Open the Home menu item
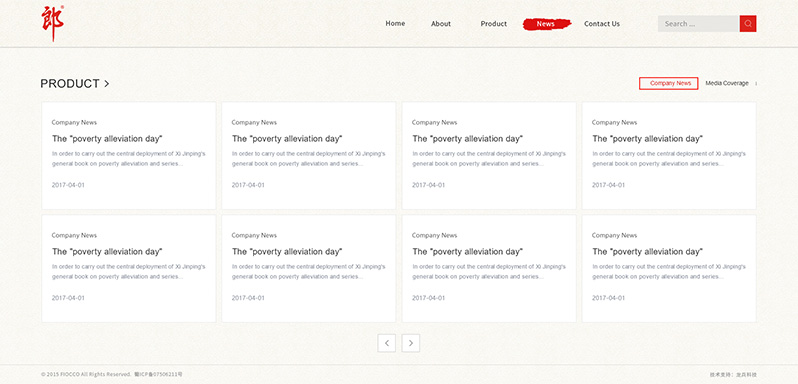 395,23
